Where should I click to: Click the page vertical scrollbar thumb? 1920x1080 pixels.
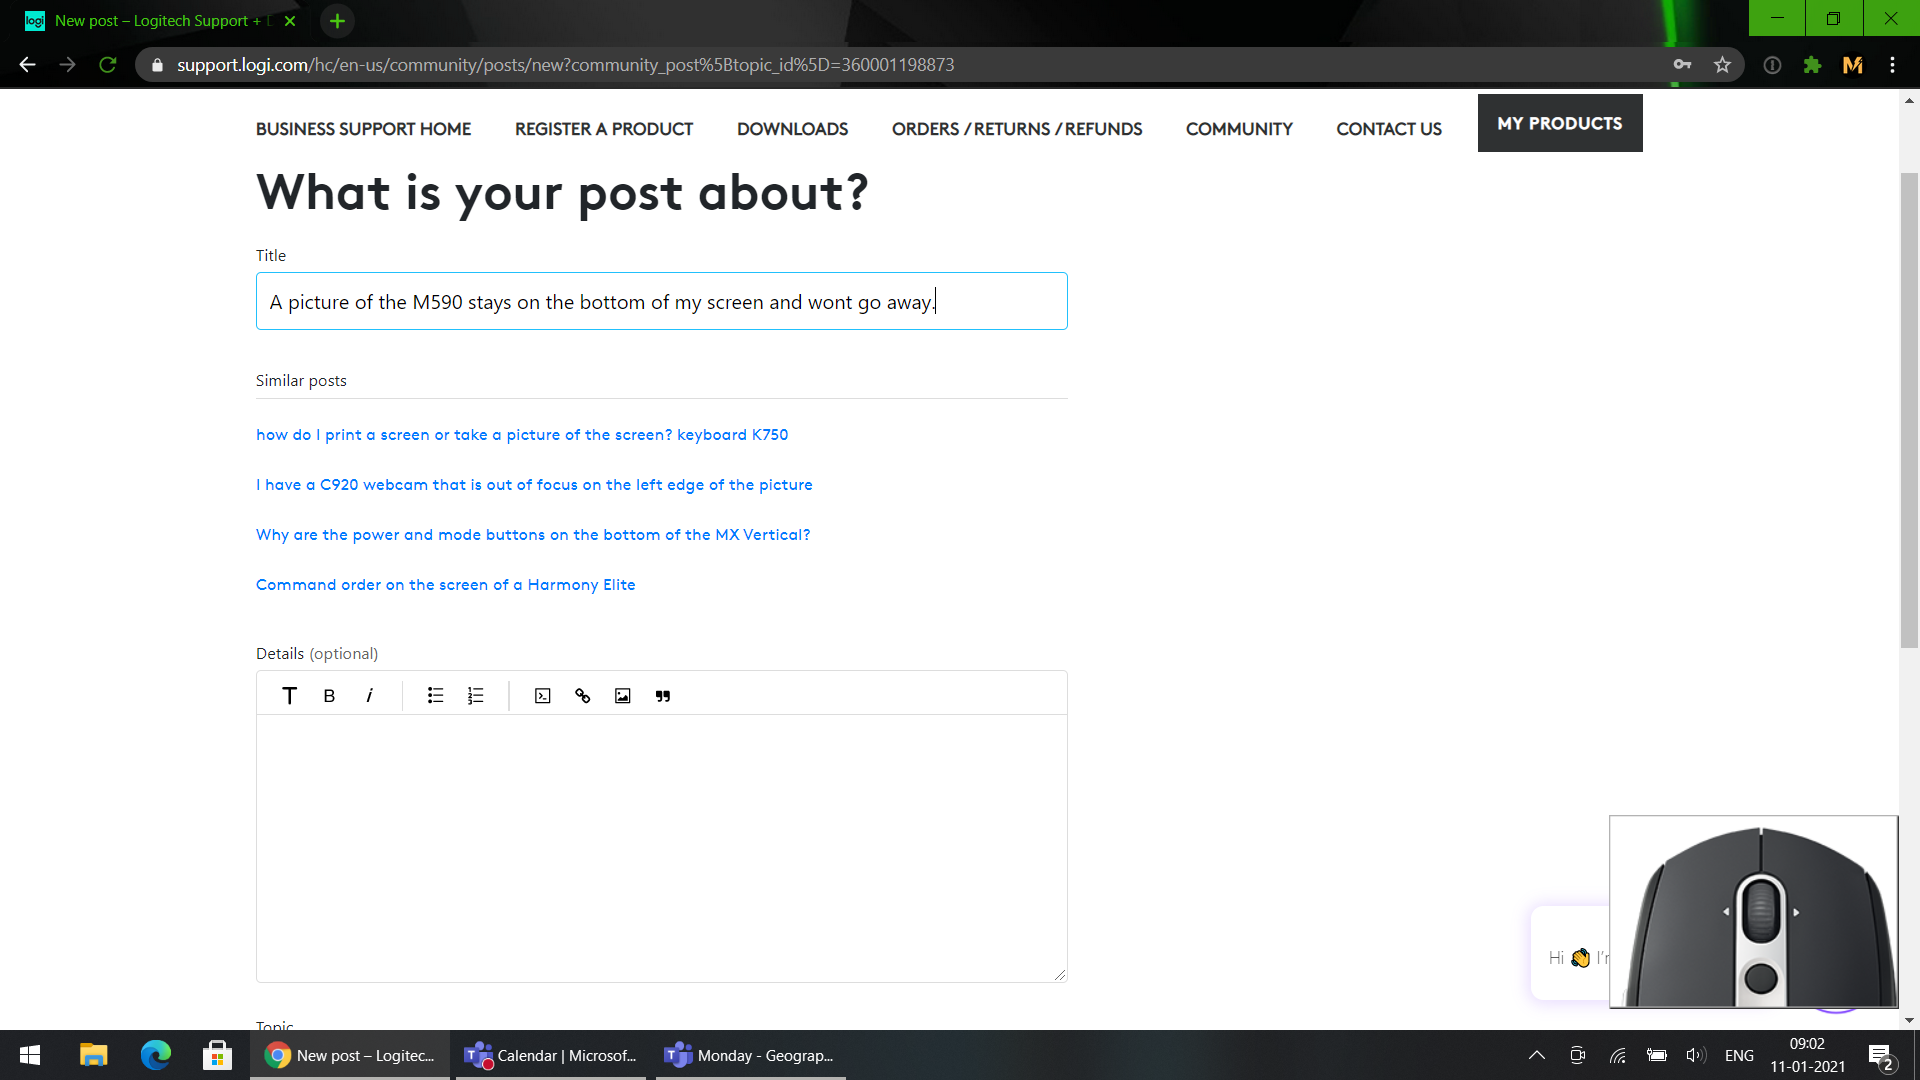(1909, 410)
